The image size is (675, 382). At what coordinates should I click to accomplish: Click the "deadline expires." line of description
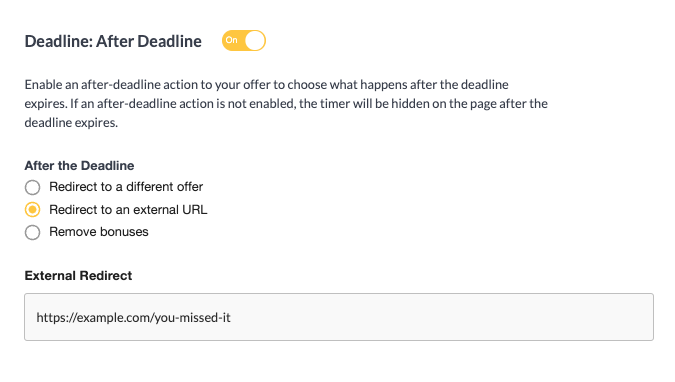point(71,123)
